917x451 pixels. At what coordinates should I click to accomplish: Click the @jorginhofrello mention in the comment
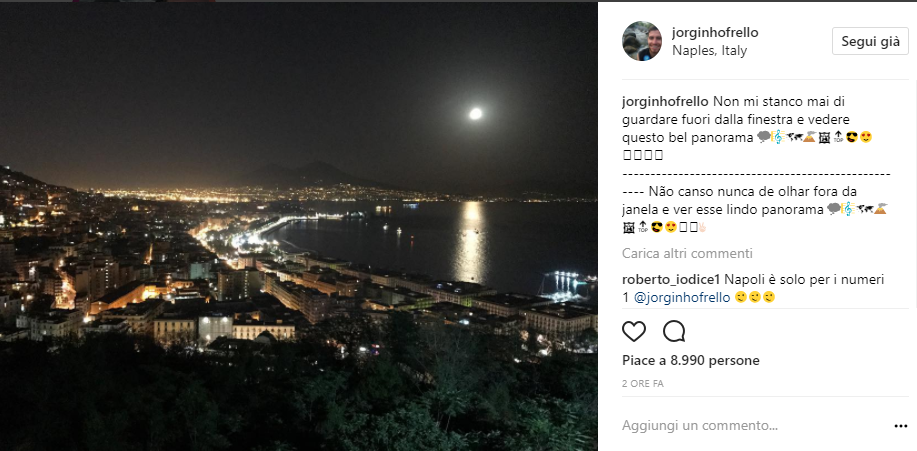[682, 298]
